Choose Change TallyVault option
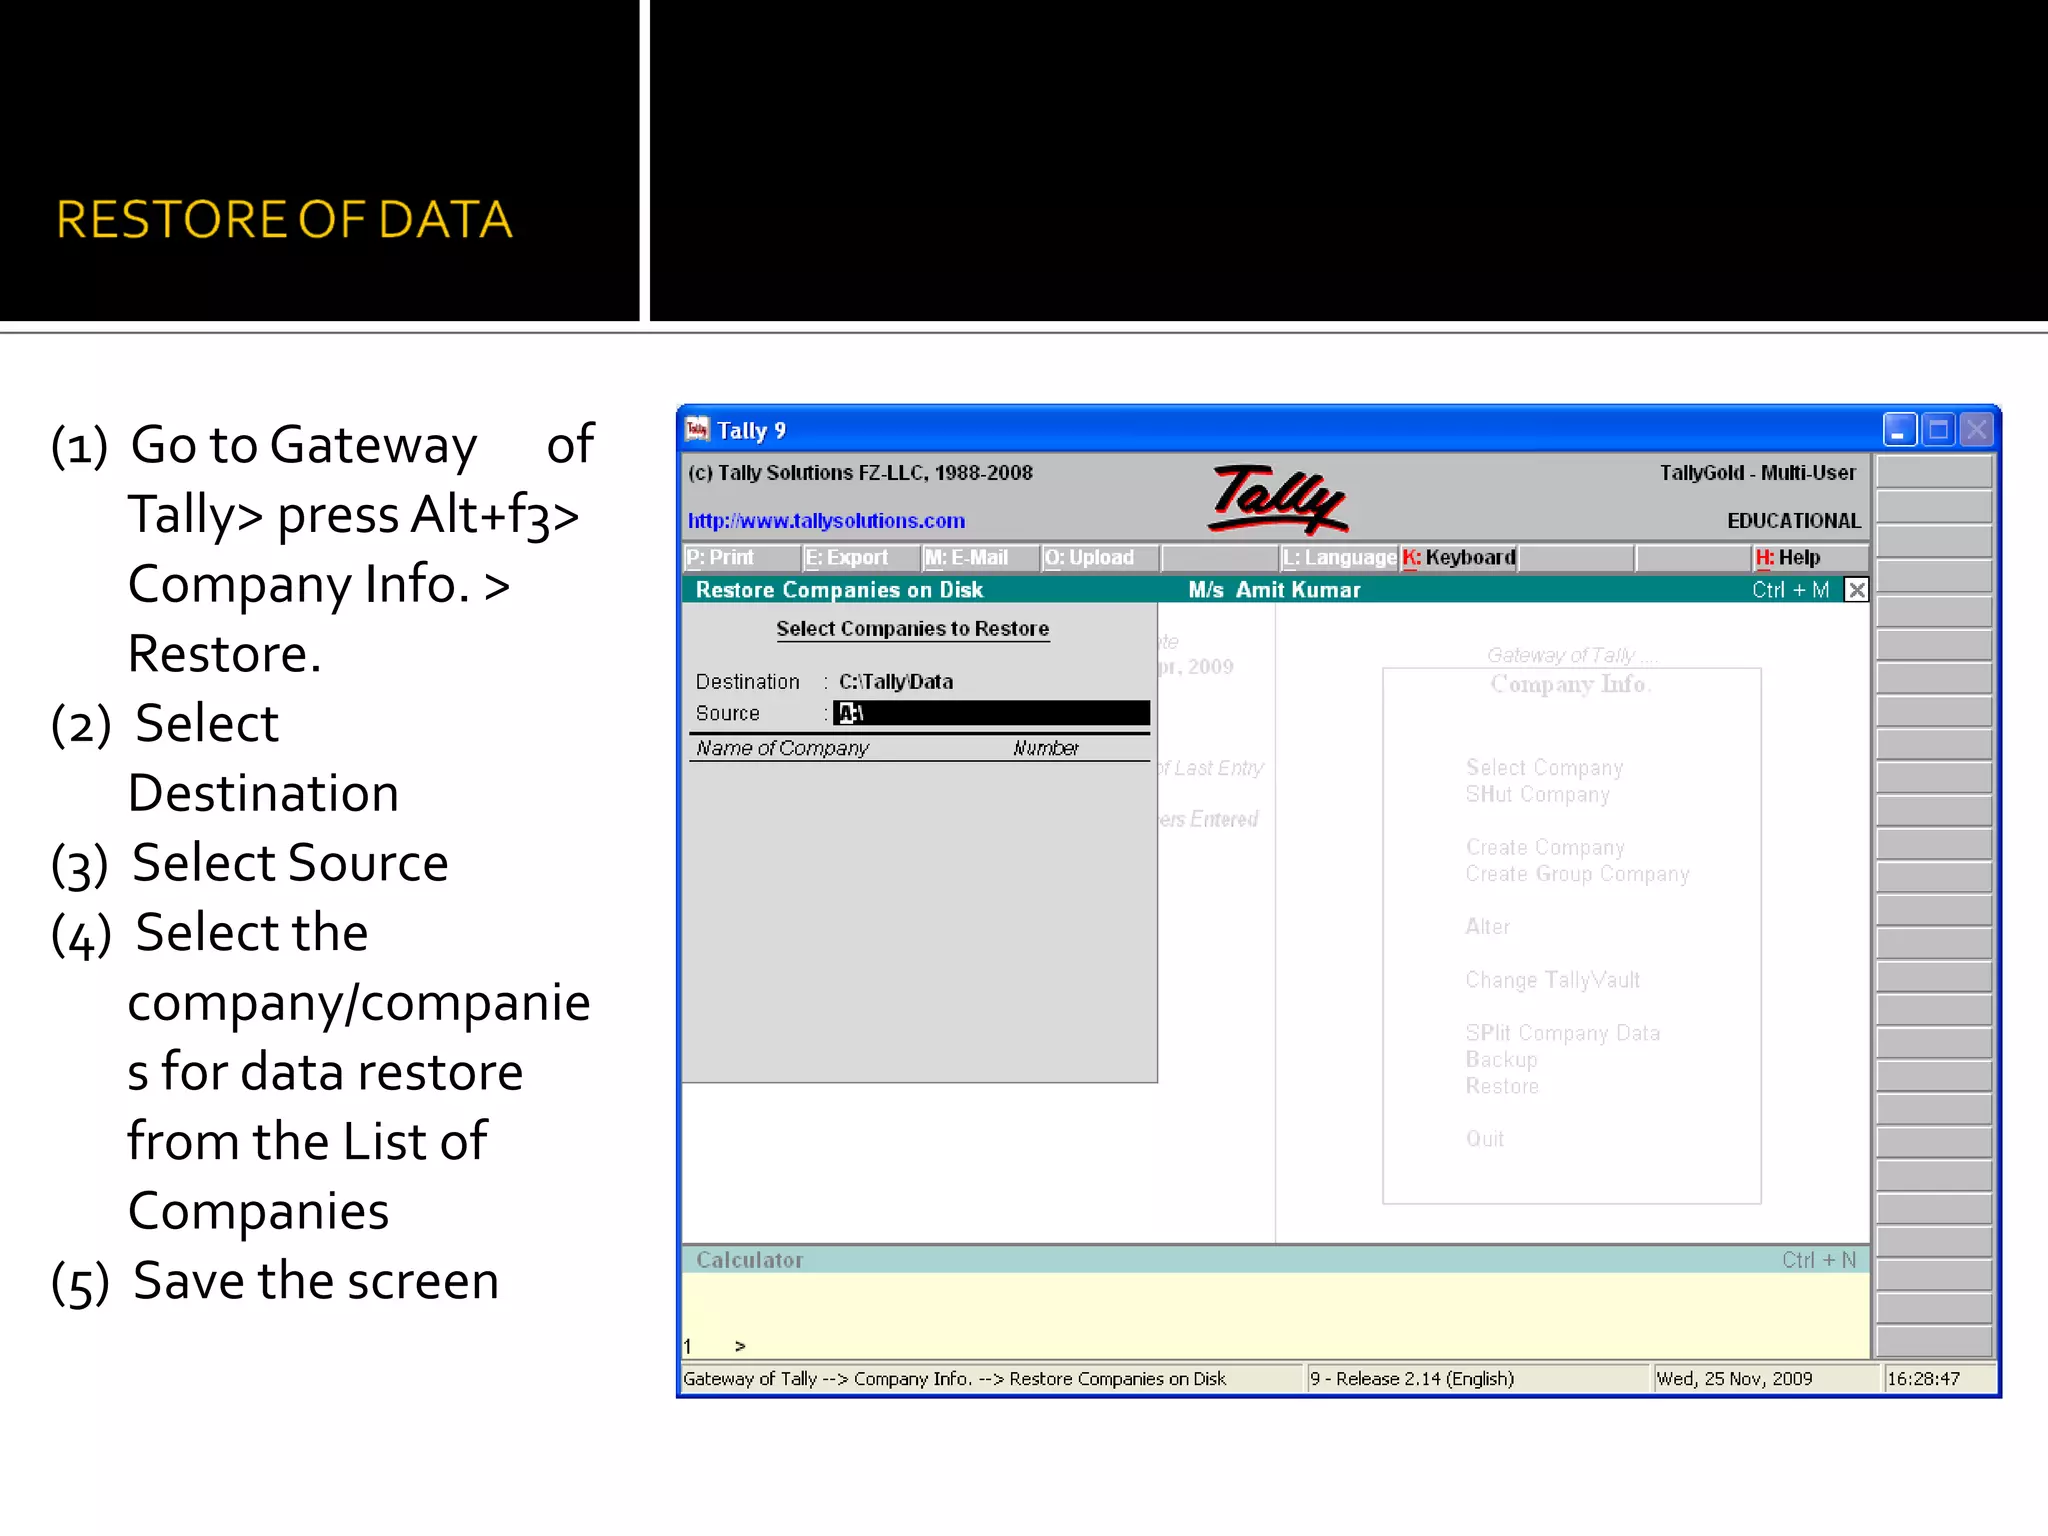Viewport: 2048px width, 1536px height. point(1552,980)
